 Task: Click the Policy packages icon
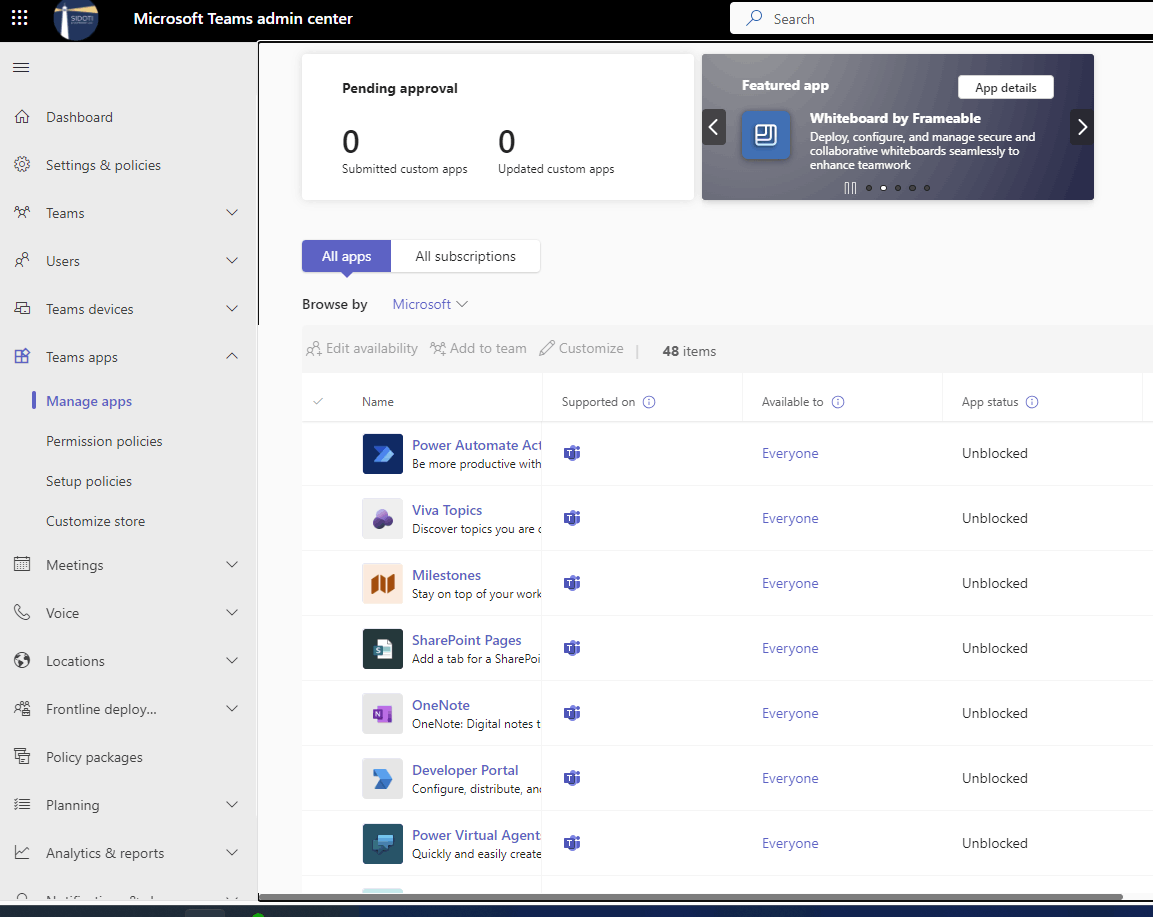[x=22, y=756]
